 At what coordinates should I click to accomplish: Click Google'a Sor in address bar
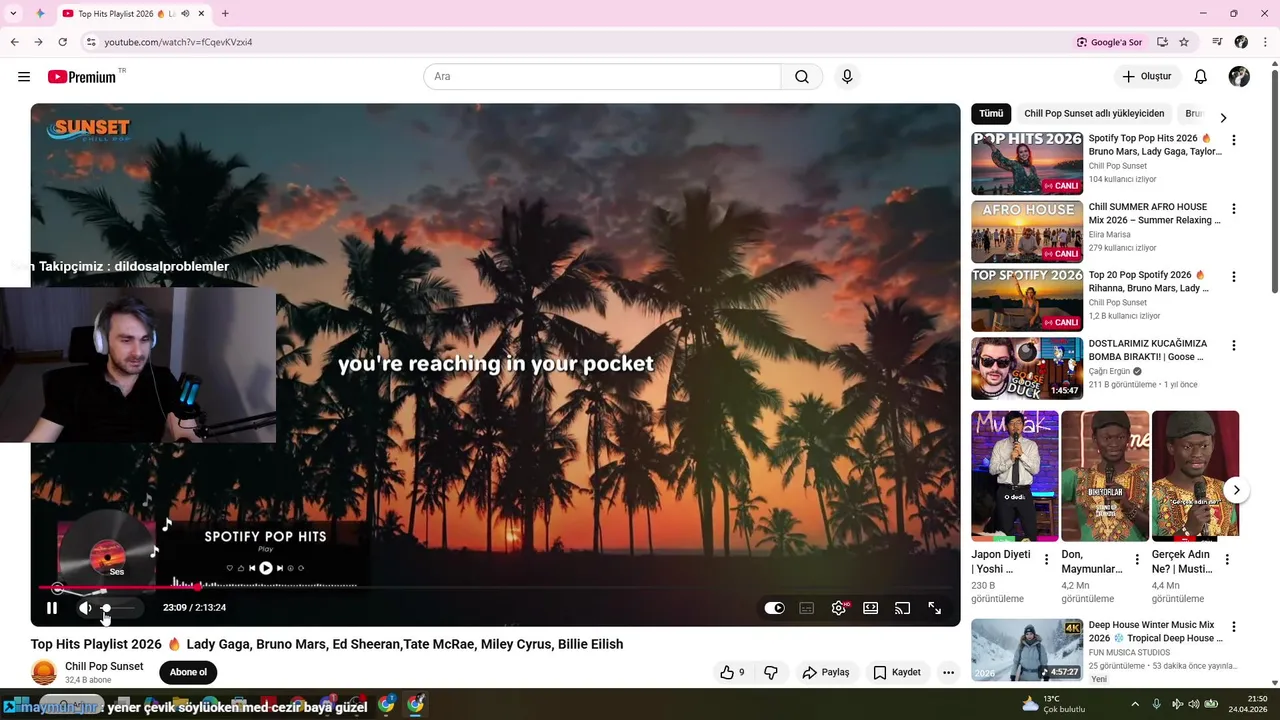click(1109, 42)
